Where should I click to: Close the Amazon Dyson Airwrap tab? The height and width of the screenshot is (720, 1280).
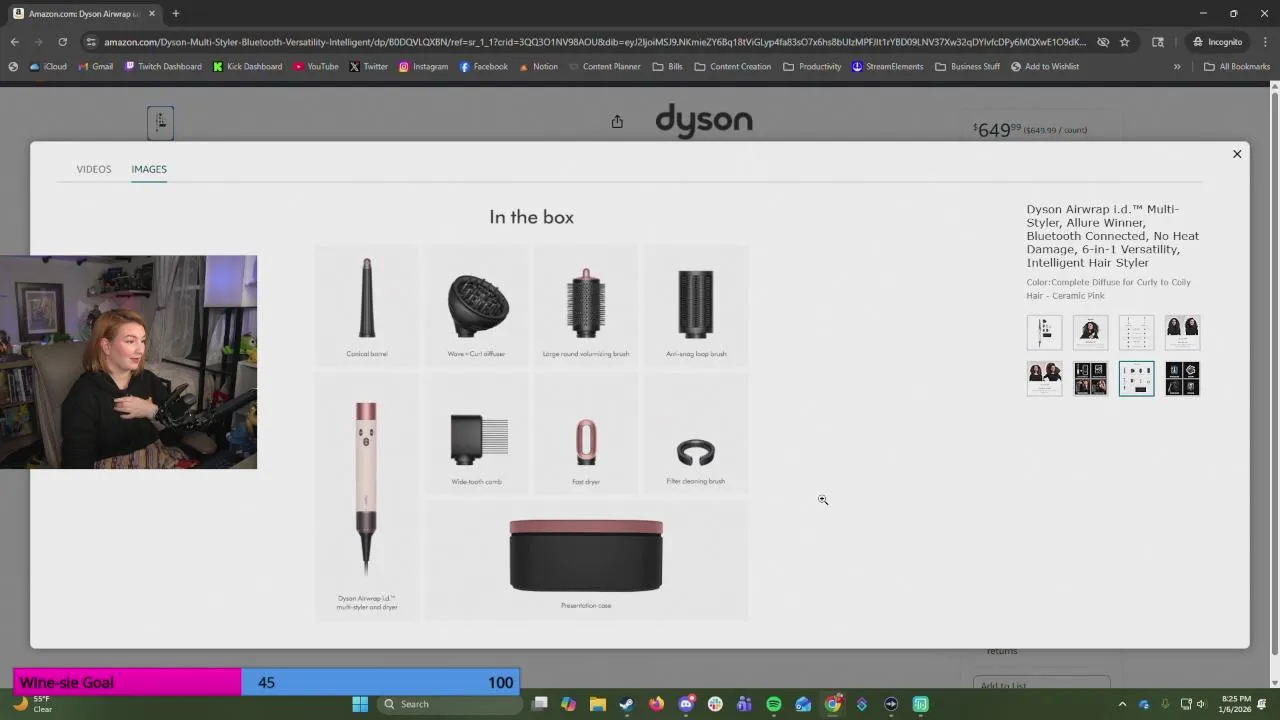tap(150, 14)
